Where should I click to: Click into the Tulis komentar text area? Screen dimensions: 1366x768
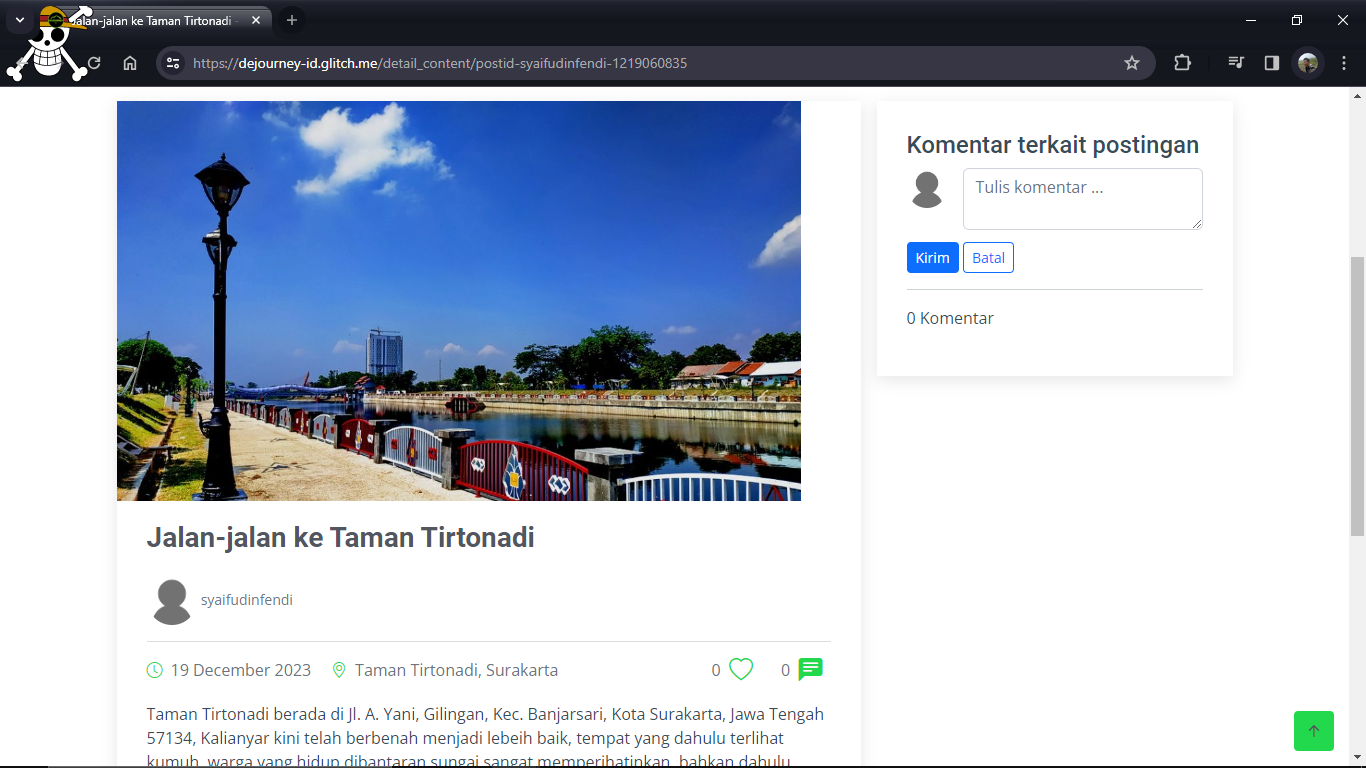[1083, 199]
